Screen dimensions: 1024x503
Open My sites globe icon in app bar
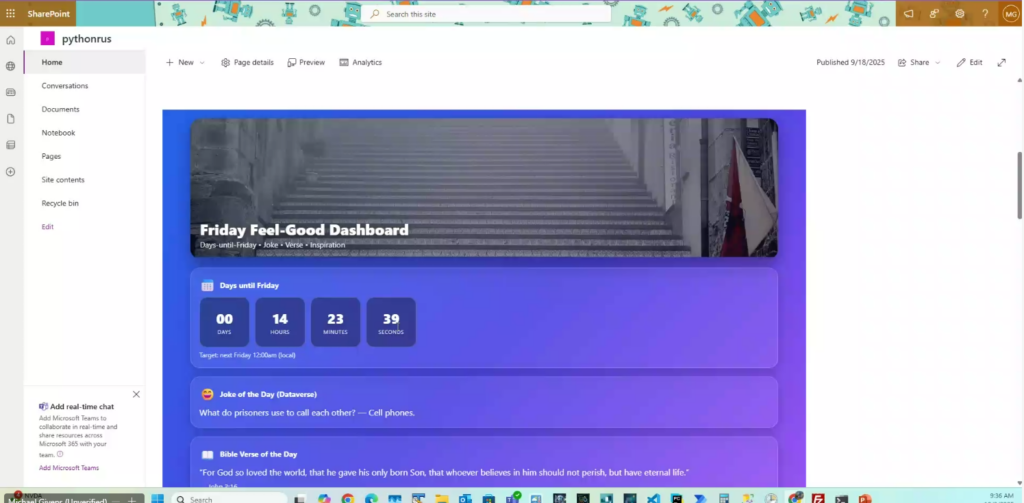[x=10, y=66]
